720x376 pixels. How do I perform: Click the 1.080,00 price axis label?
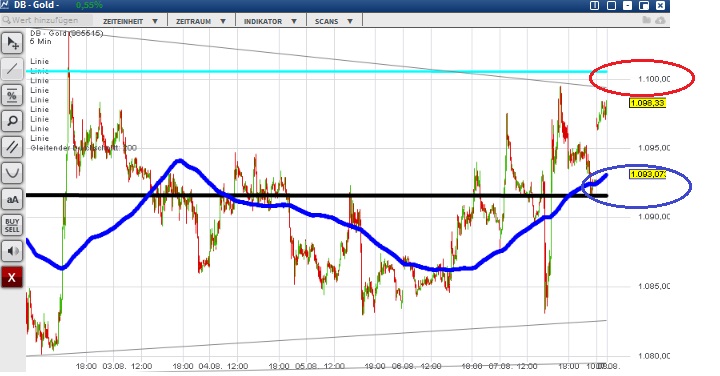coord(654,355)
